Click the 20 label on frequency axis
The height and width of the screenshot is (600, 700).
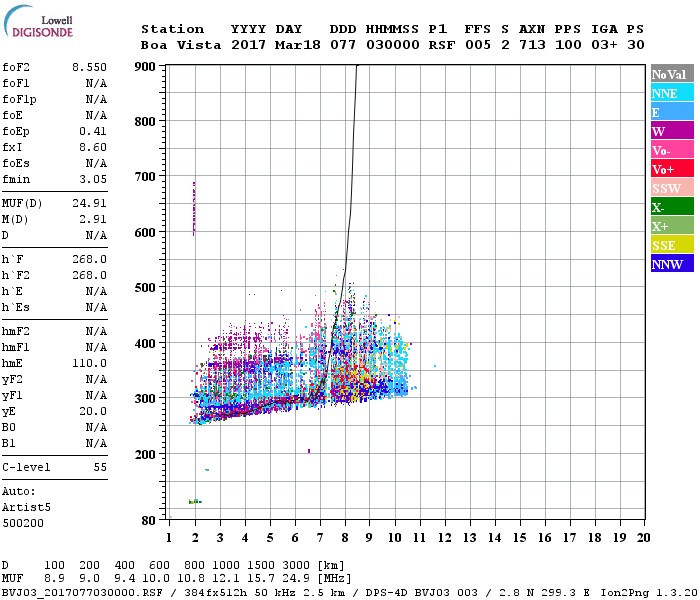(x=643, y=538)
